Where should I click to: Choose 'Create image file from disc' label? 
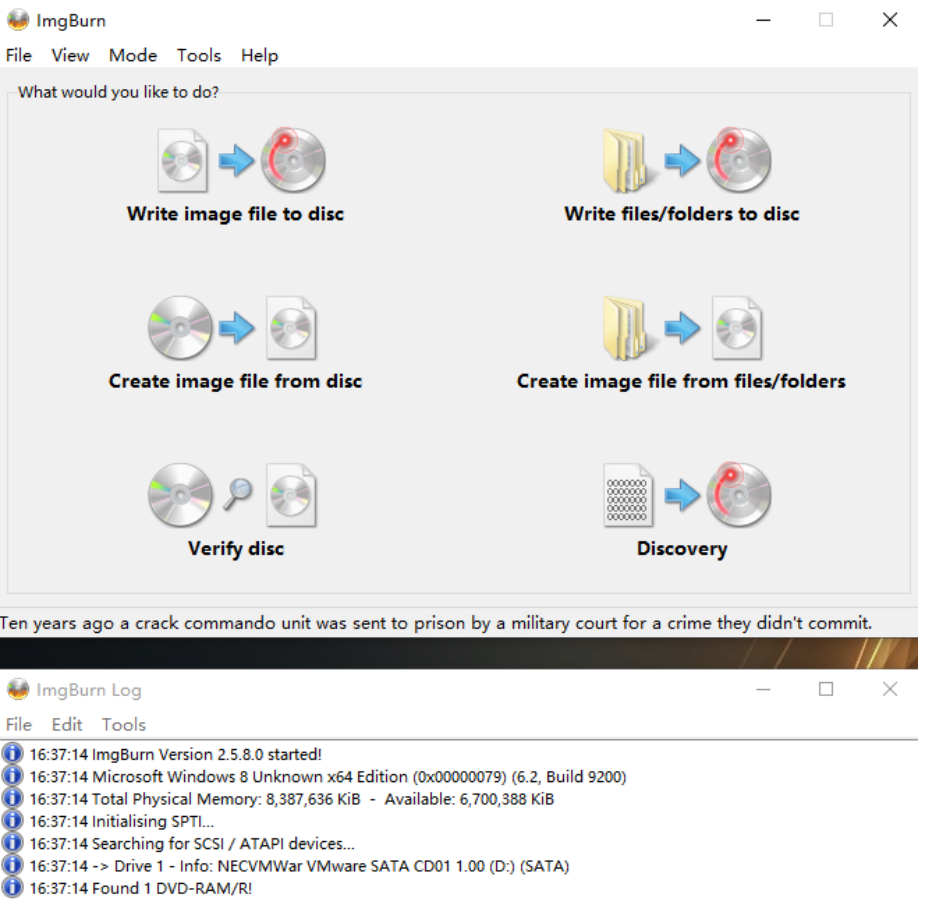pos(235,381)
